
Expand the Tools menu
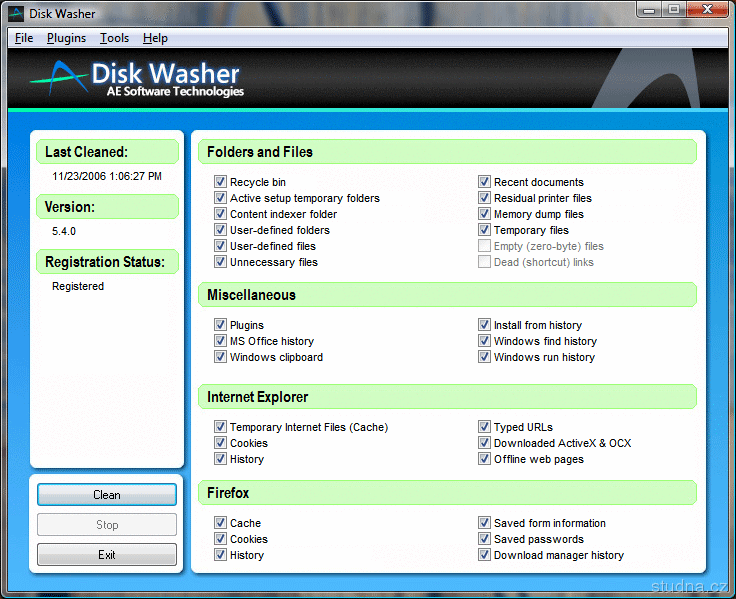[114, 38]
